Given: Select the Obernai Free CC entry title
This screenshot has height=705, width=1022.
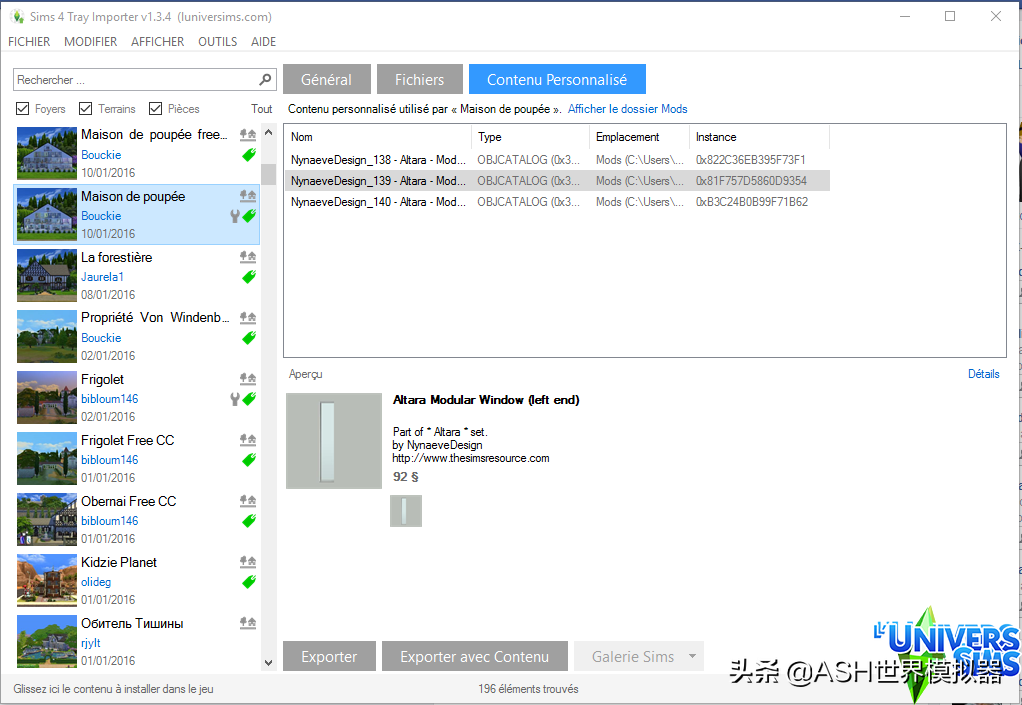Looking at the screenshot, I should tap(128, 501).
